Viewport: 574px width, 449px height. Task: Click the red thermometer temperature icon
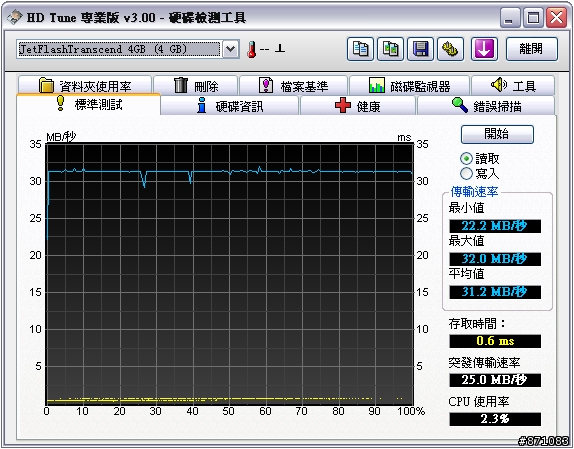(251, 49)
